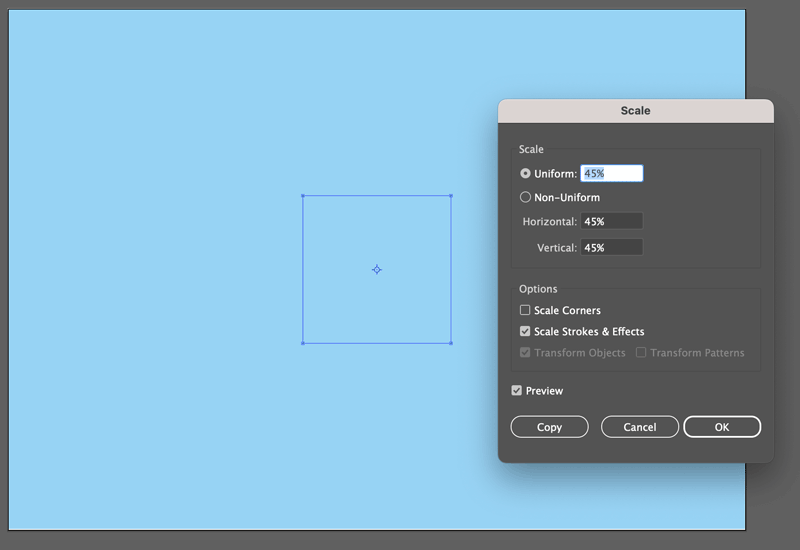Click the Horizontal scale value field

611,221
